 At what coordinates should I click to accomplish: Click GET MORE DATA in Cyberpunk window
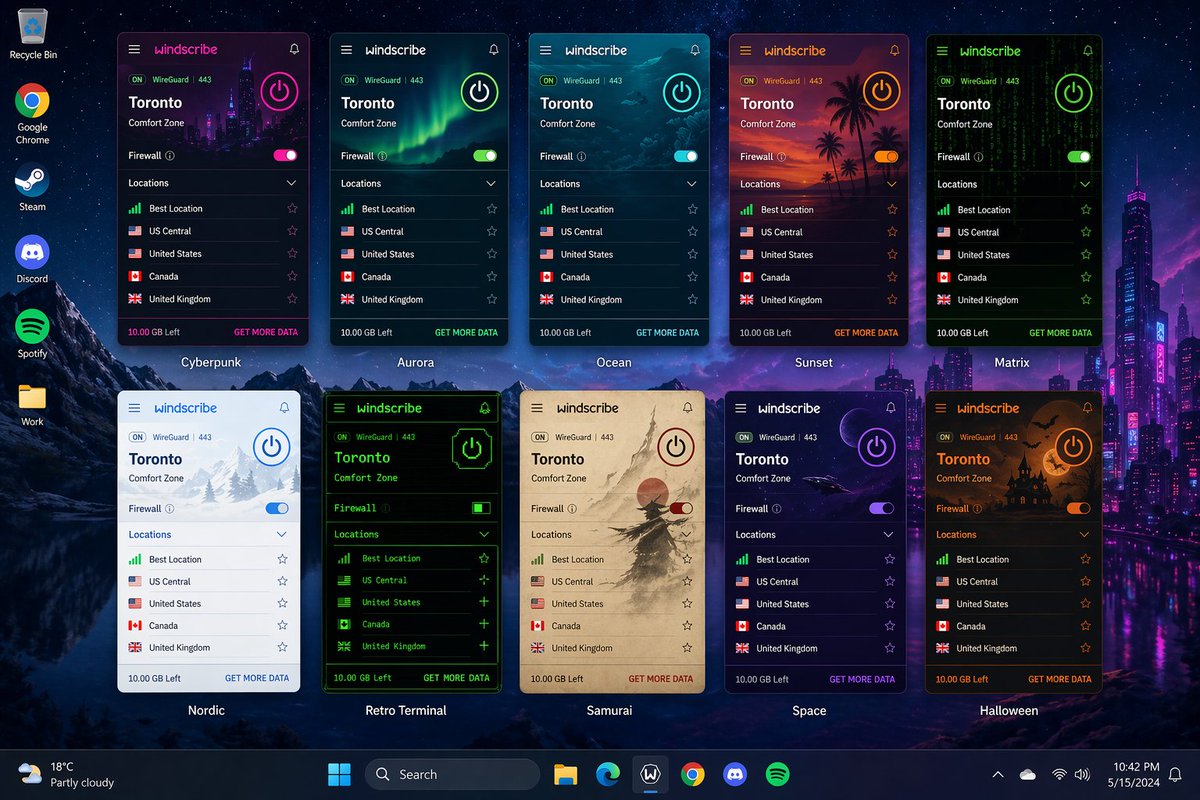coord(266,331)
